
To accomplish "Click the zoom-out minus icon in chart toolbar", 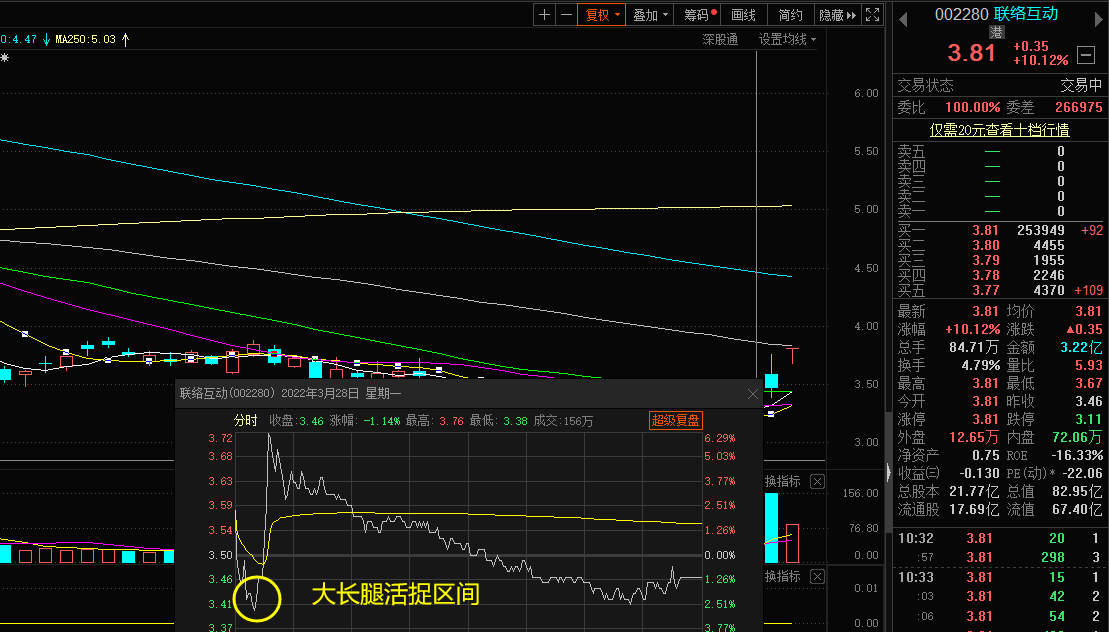I will [x=567, y=15].
